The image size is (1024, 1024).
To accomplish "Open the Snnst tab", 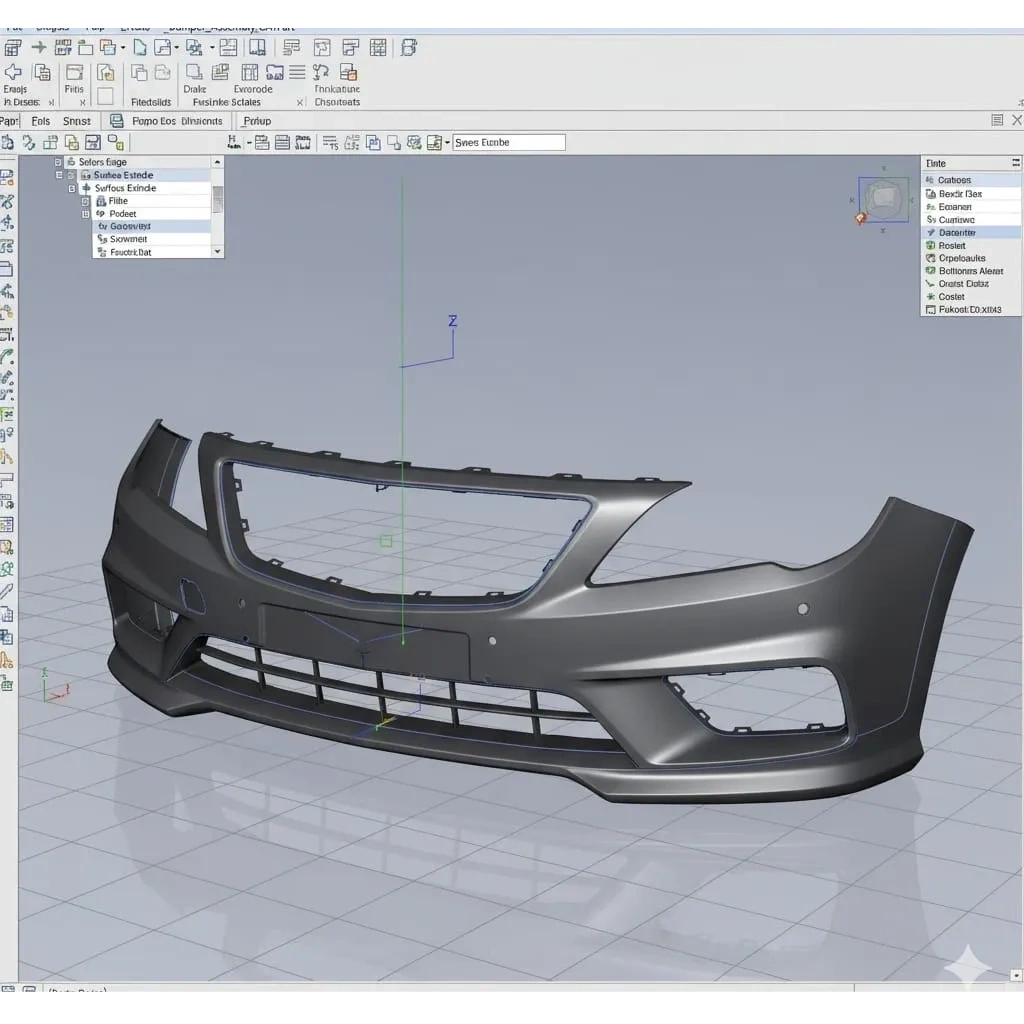I will 77,121.
